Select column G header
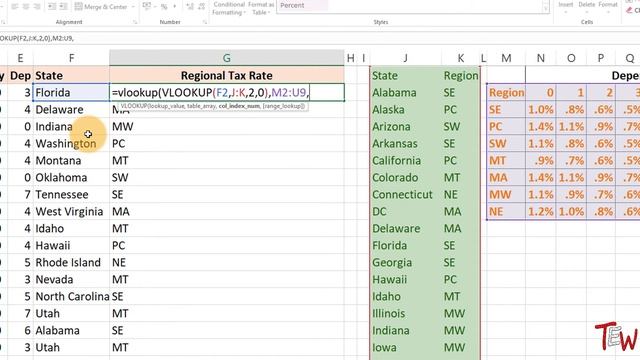Screen dimensions: 640x360 click(227, 58)
